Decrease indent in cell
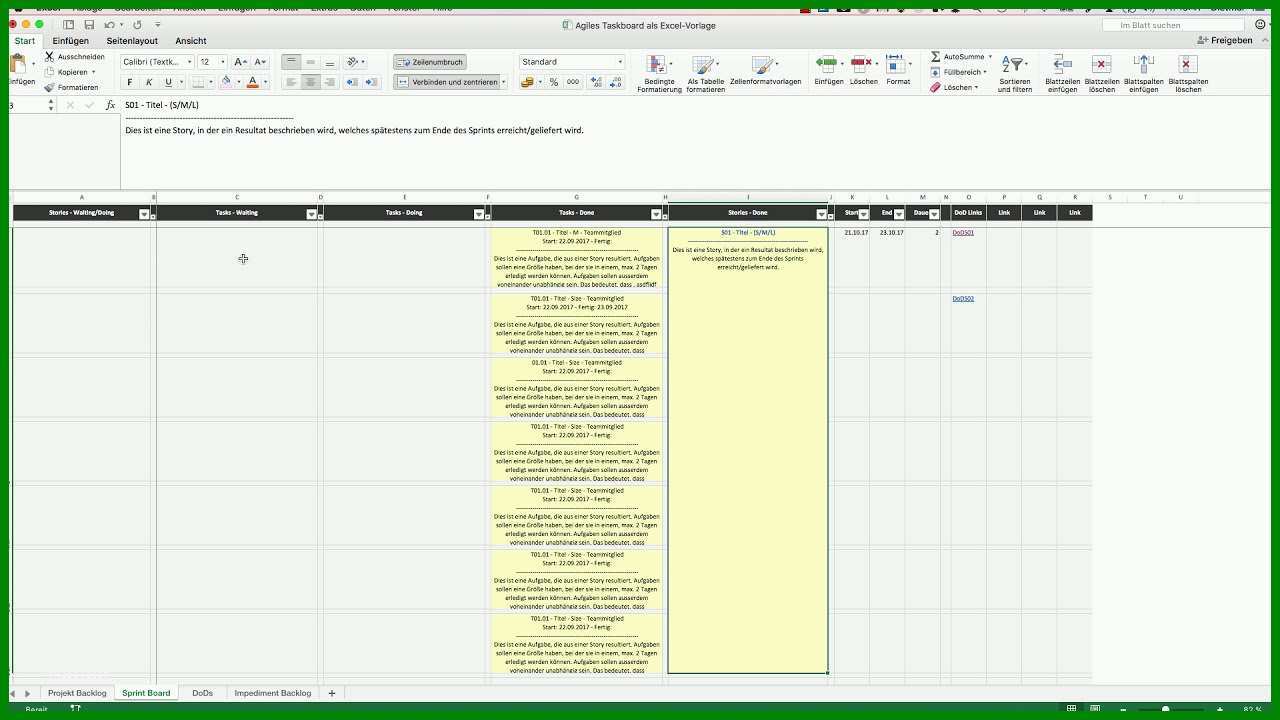This screenshot has height=720, width=1280. coord(352,82)
